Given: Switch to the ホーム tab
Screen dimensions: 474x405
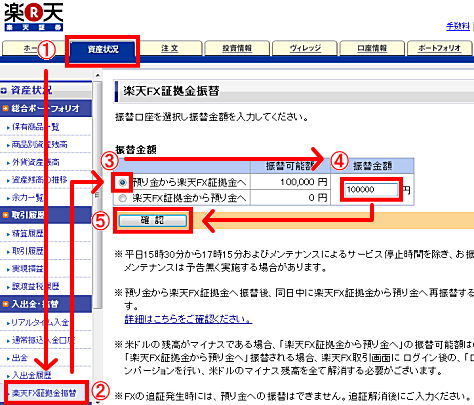Looking at the screenshot, I should tap(33, 48).
